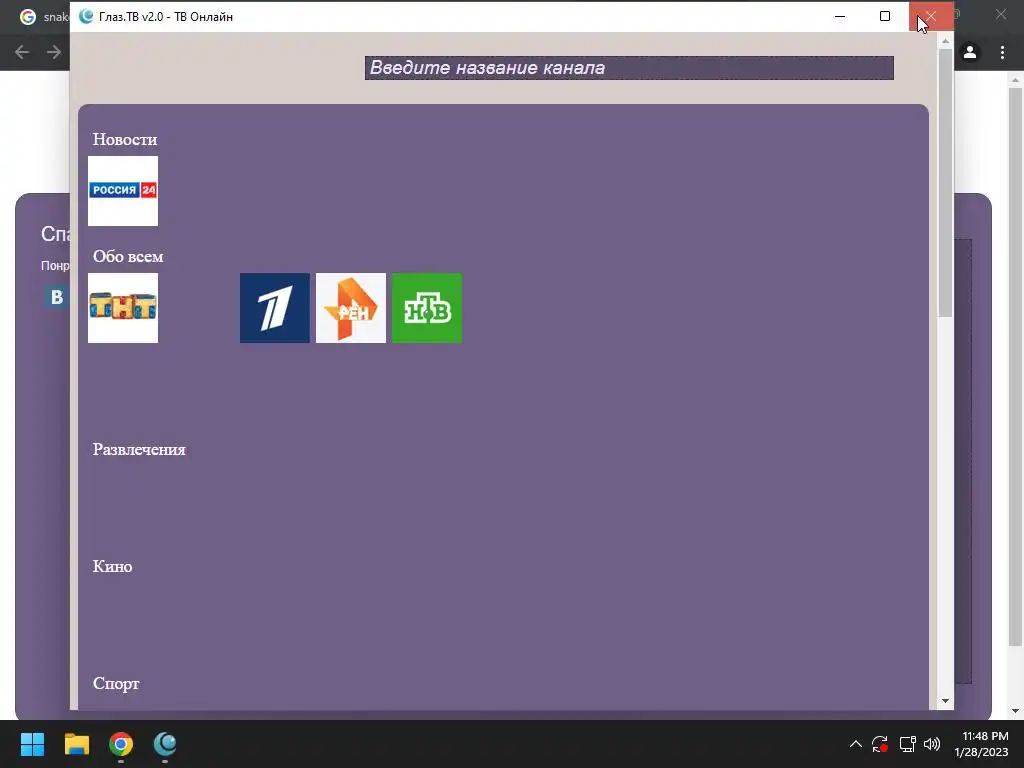Click the scroll up arrow in Глаз.ТВ window
This screenshot has width=1024, height=768.
point(945,41)
